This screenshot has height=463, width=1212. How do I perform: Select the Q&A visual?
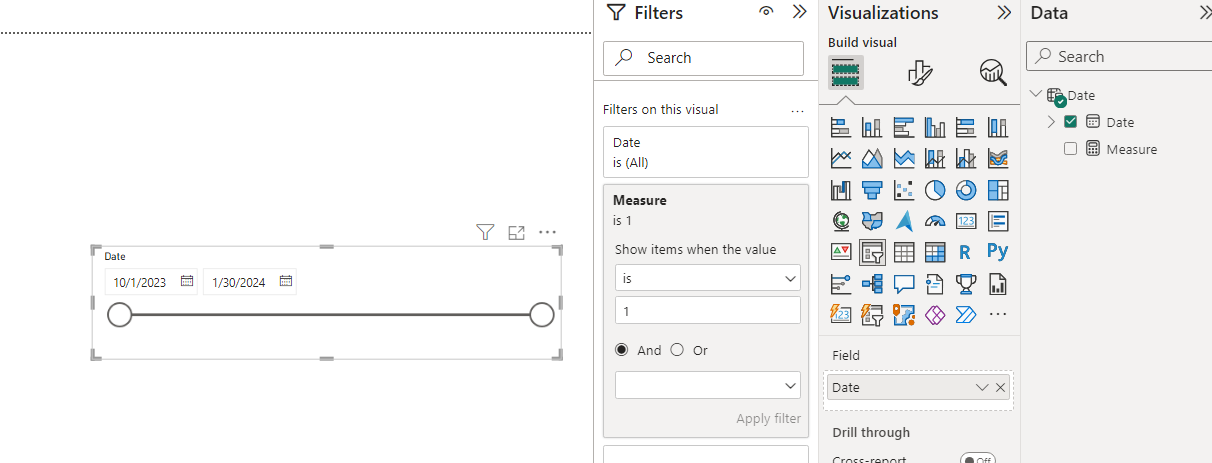click(x=904, y=284)
